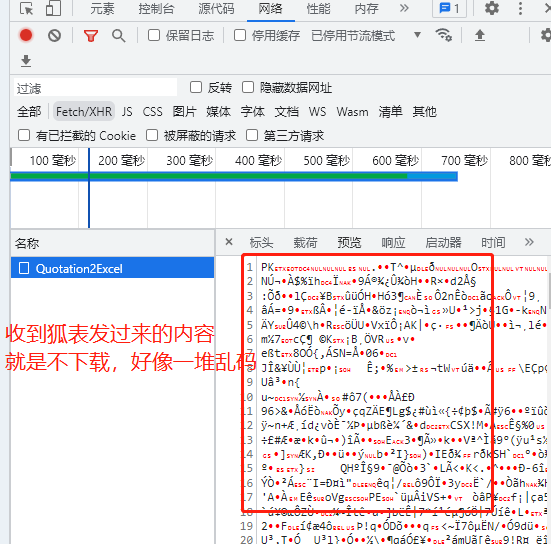
Task: Open the 载荷 detail tab
Action: [x=305, y=242]
